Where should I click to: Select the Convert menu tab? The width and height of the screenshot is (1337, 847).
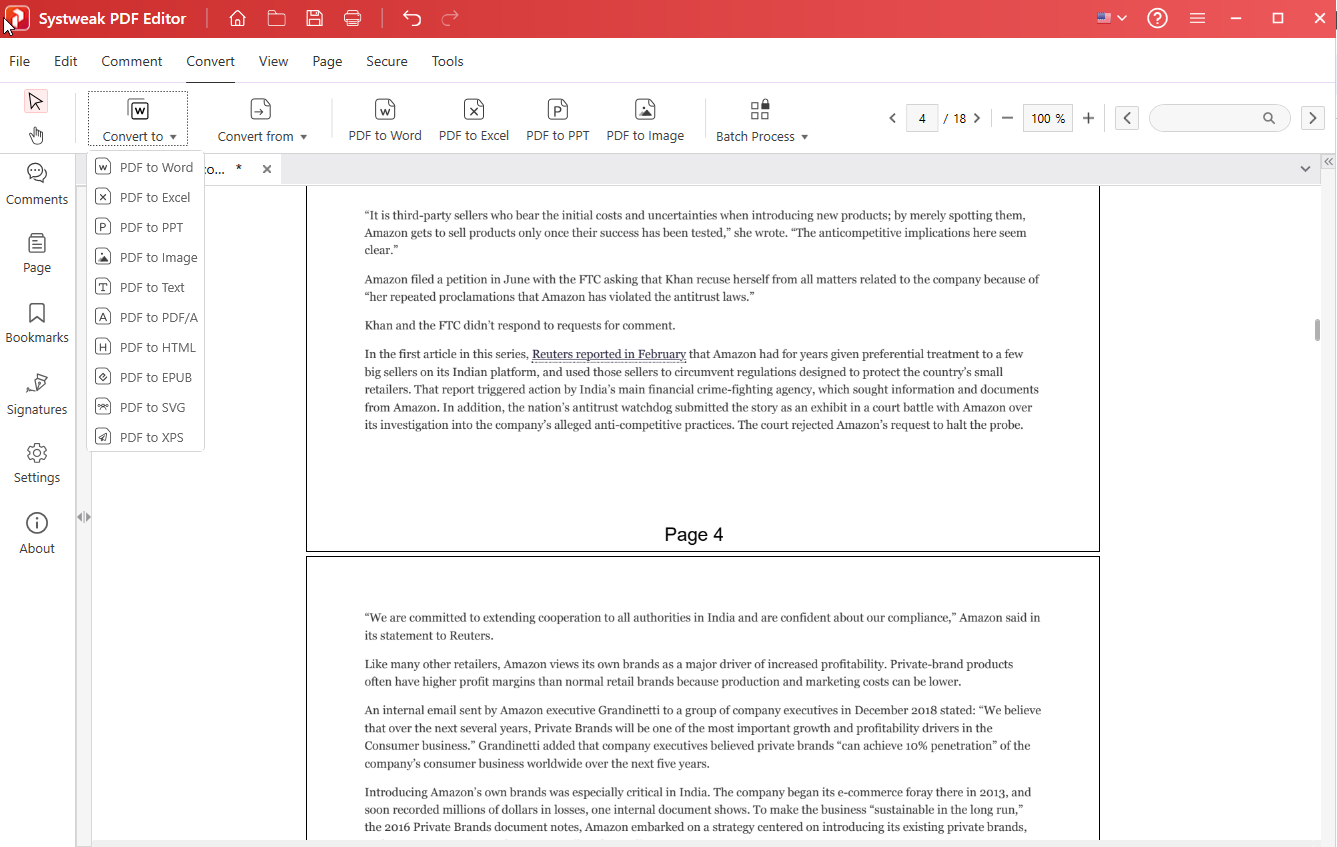[x=210, y=61]
